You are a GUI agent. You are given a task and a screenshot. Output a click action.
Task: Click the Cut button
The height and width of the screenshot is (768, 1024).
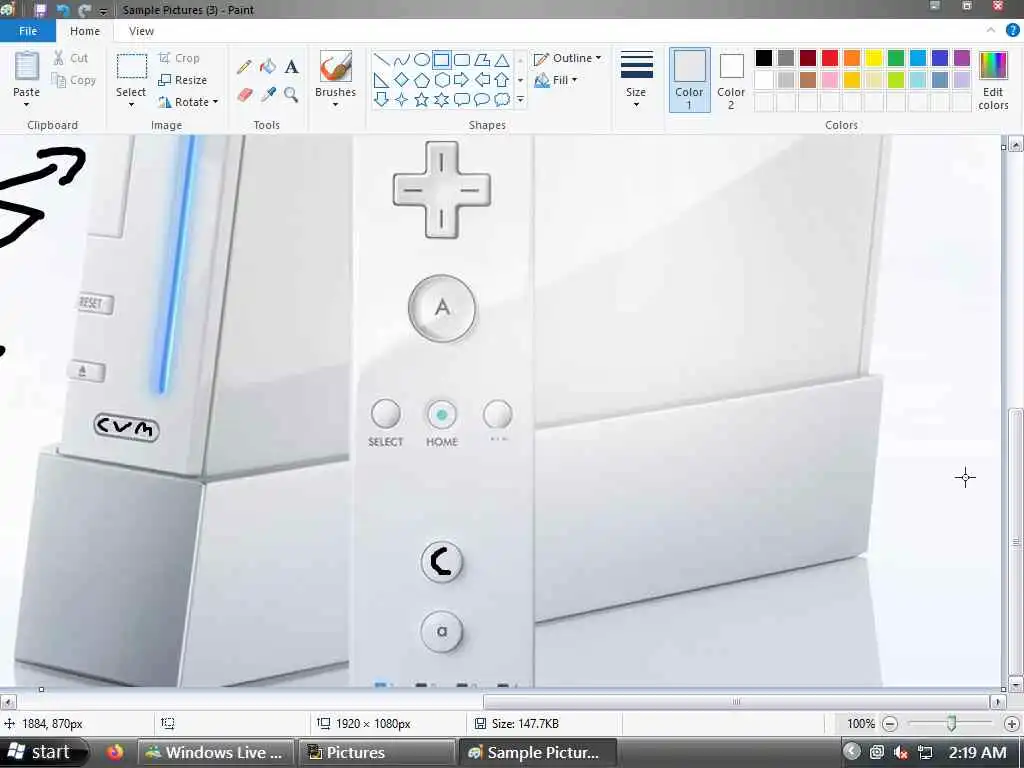(70, 58)
